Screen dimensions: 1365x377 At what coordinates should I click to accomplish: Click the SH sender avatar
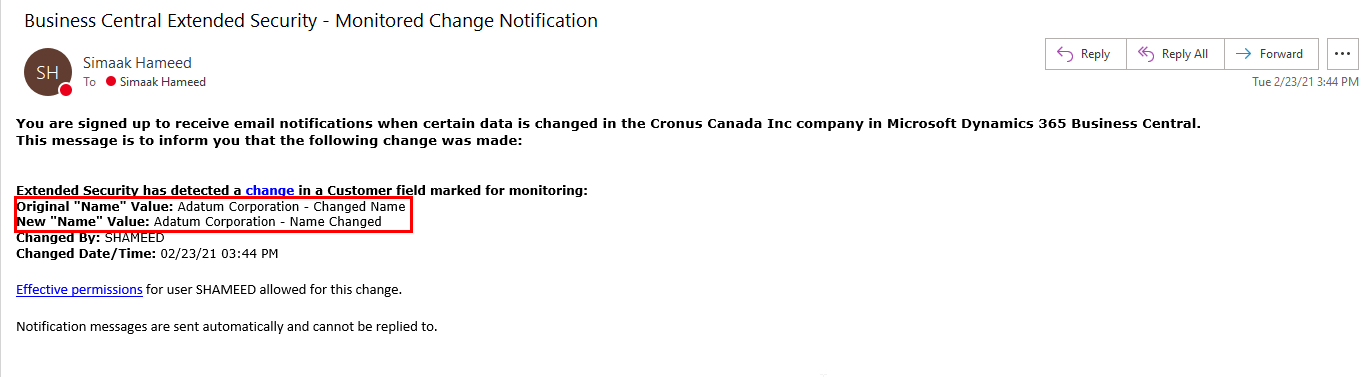[x=48, y=72]
